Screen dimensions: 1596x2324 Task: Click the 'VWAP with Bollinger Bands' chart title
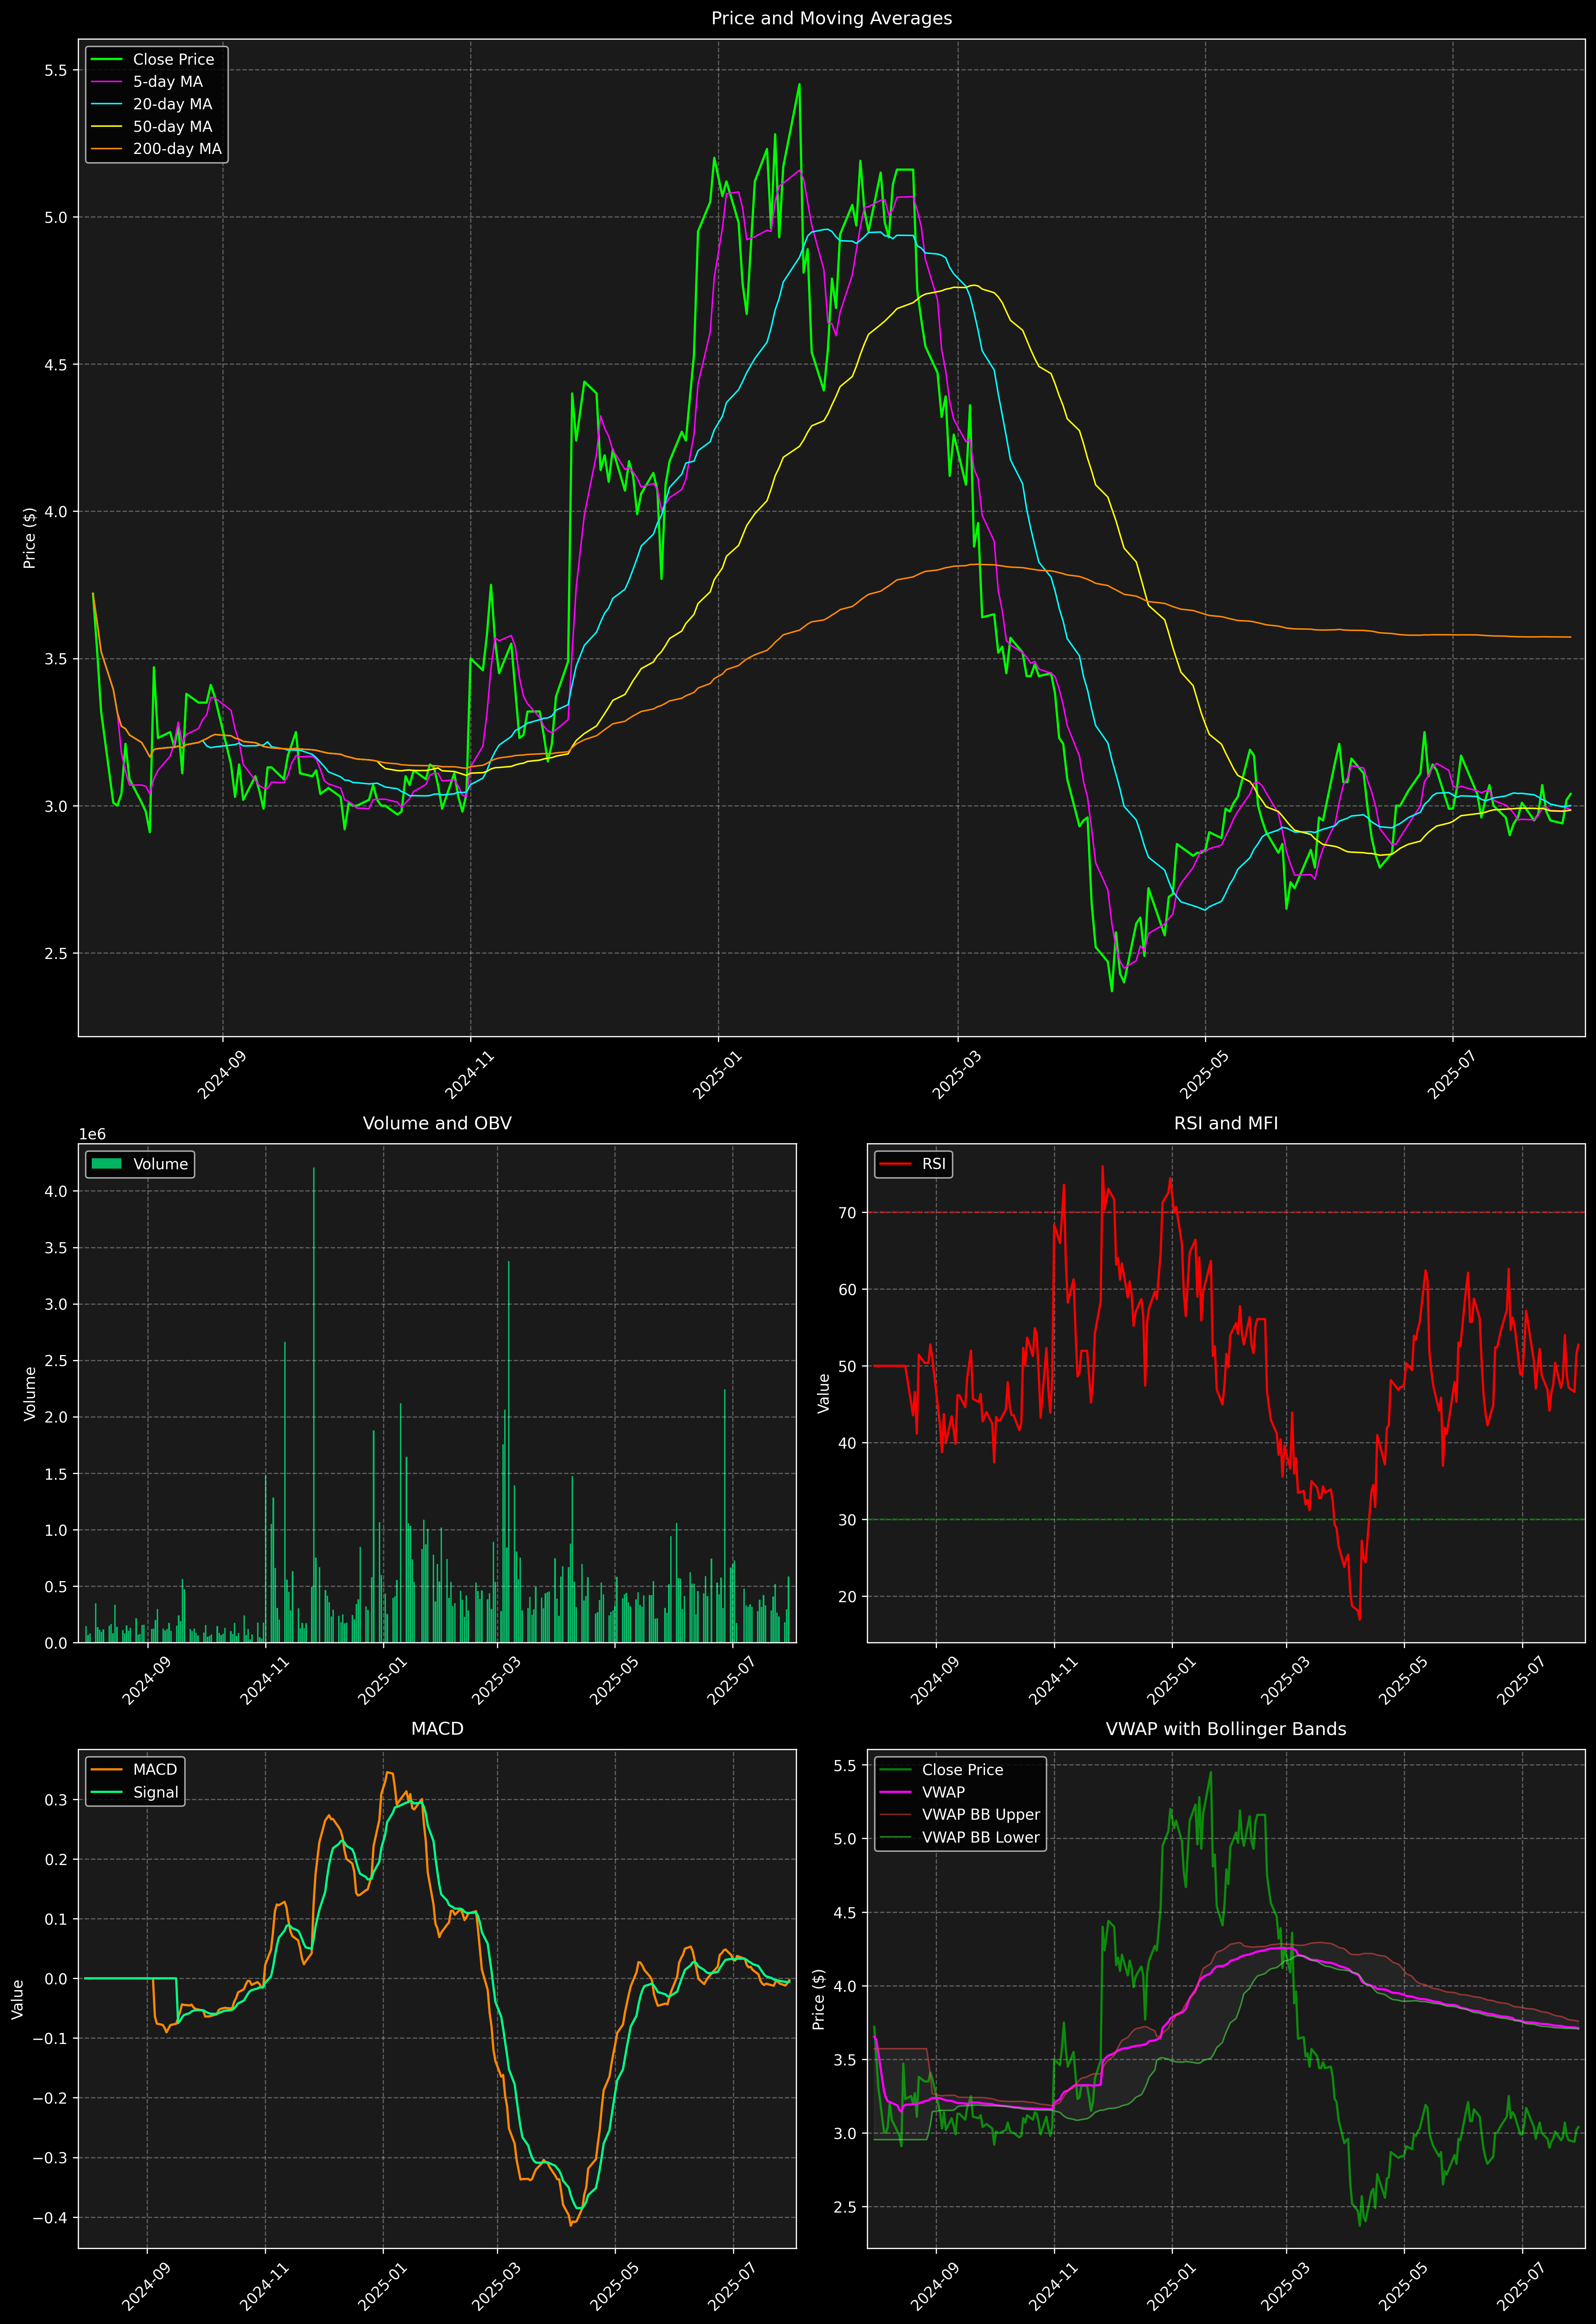[x=1226, y=1729]
